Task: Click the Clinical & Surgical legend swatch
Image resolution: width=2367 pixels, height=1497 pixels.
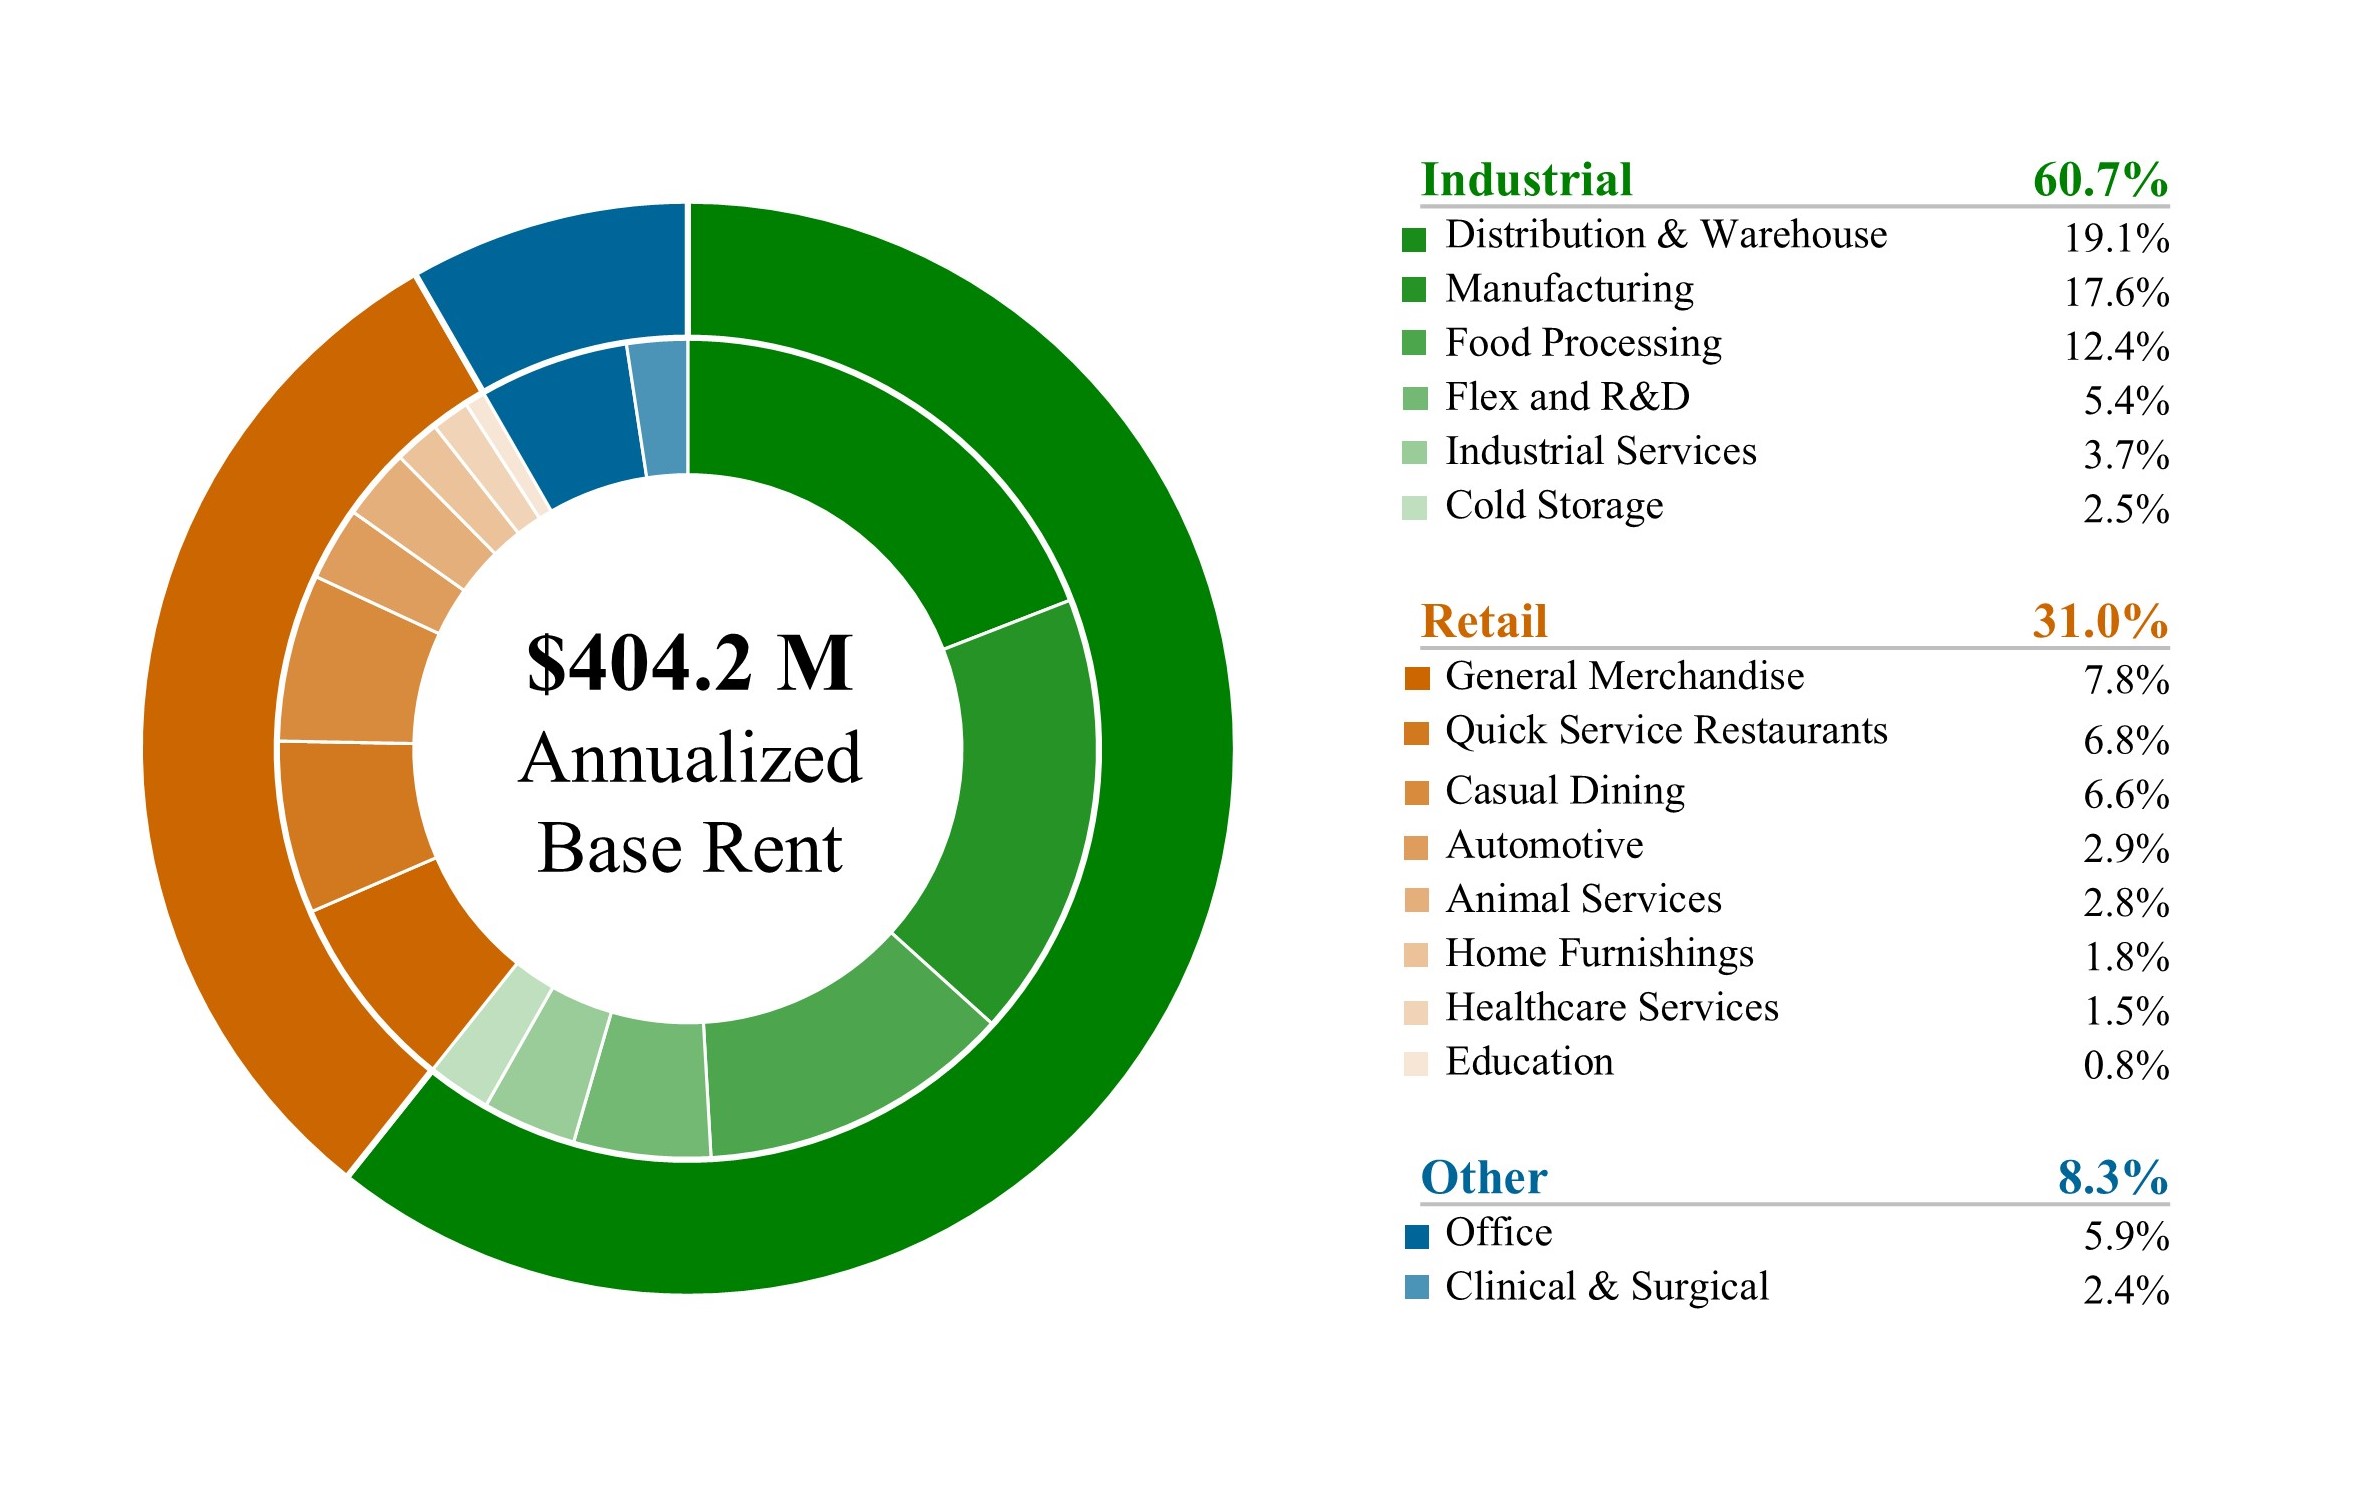Action: pyautogui.click(x=1416, y=1287)
